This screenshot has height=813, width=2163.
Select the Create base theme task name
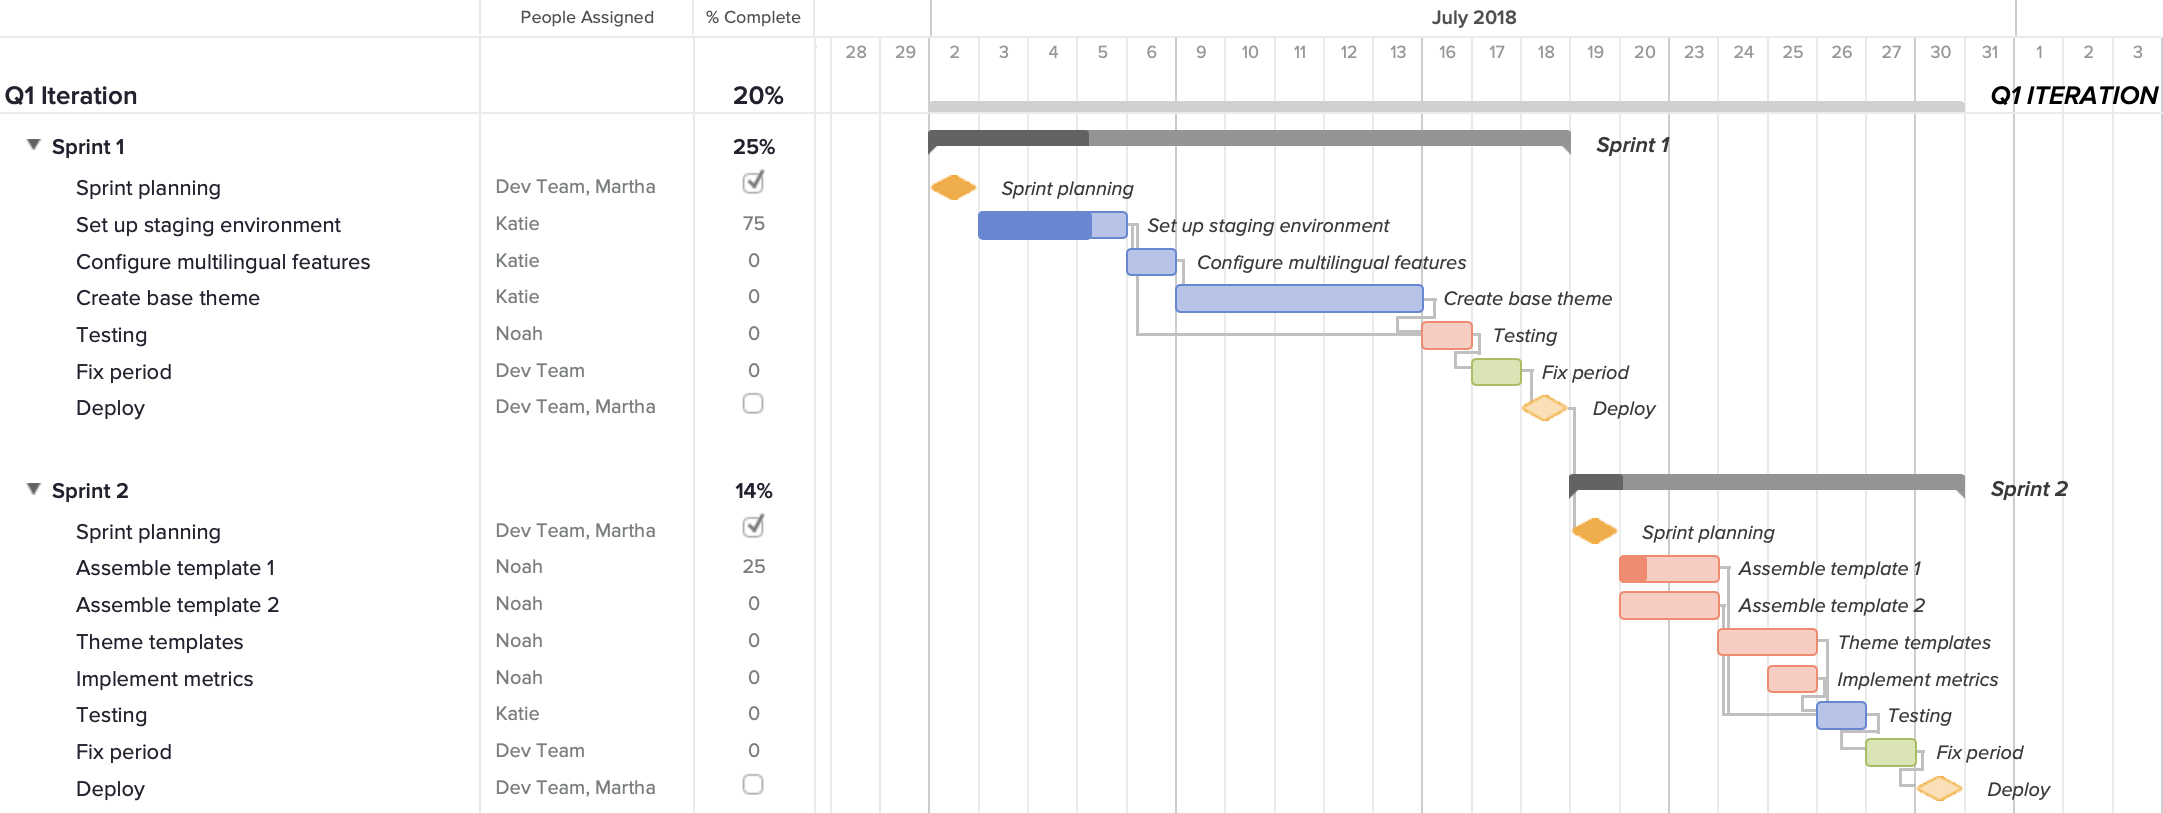[x=167, y=297]
